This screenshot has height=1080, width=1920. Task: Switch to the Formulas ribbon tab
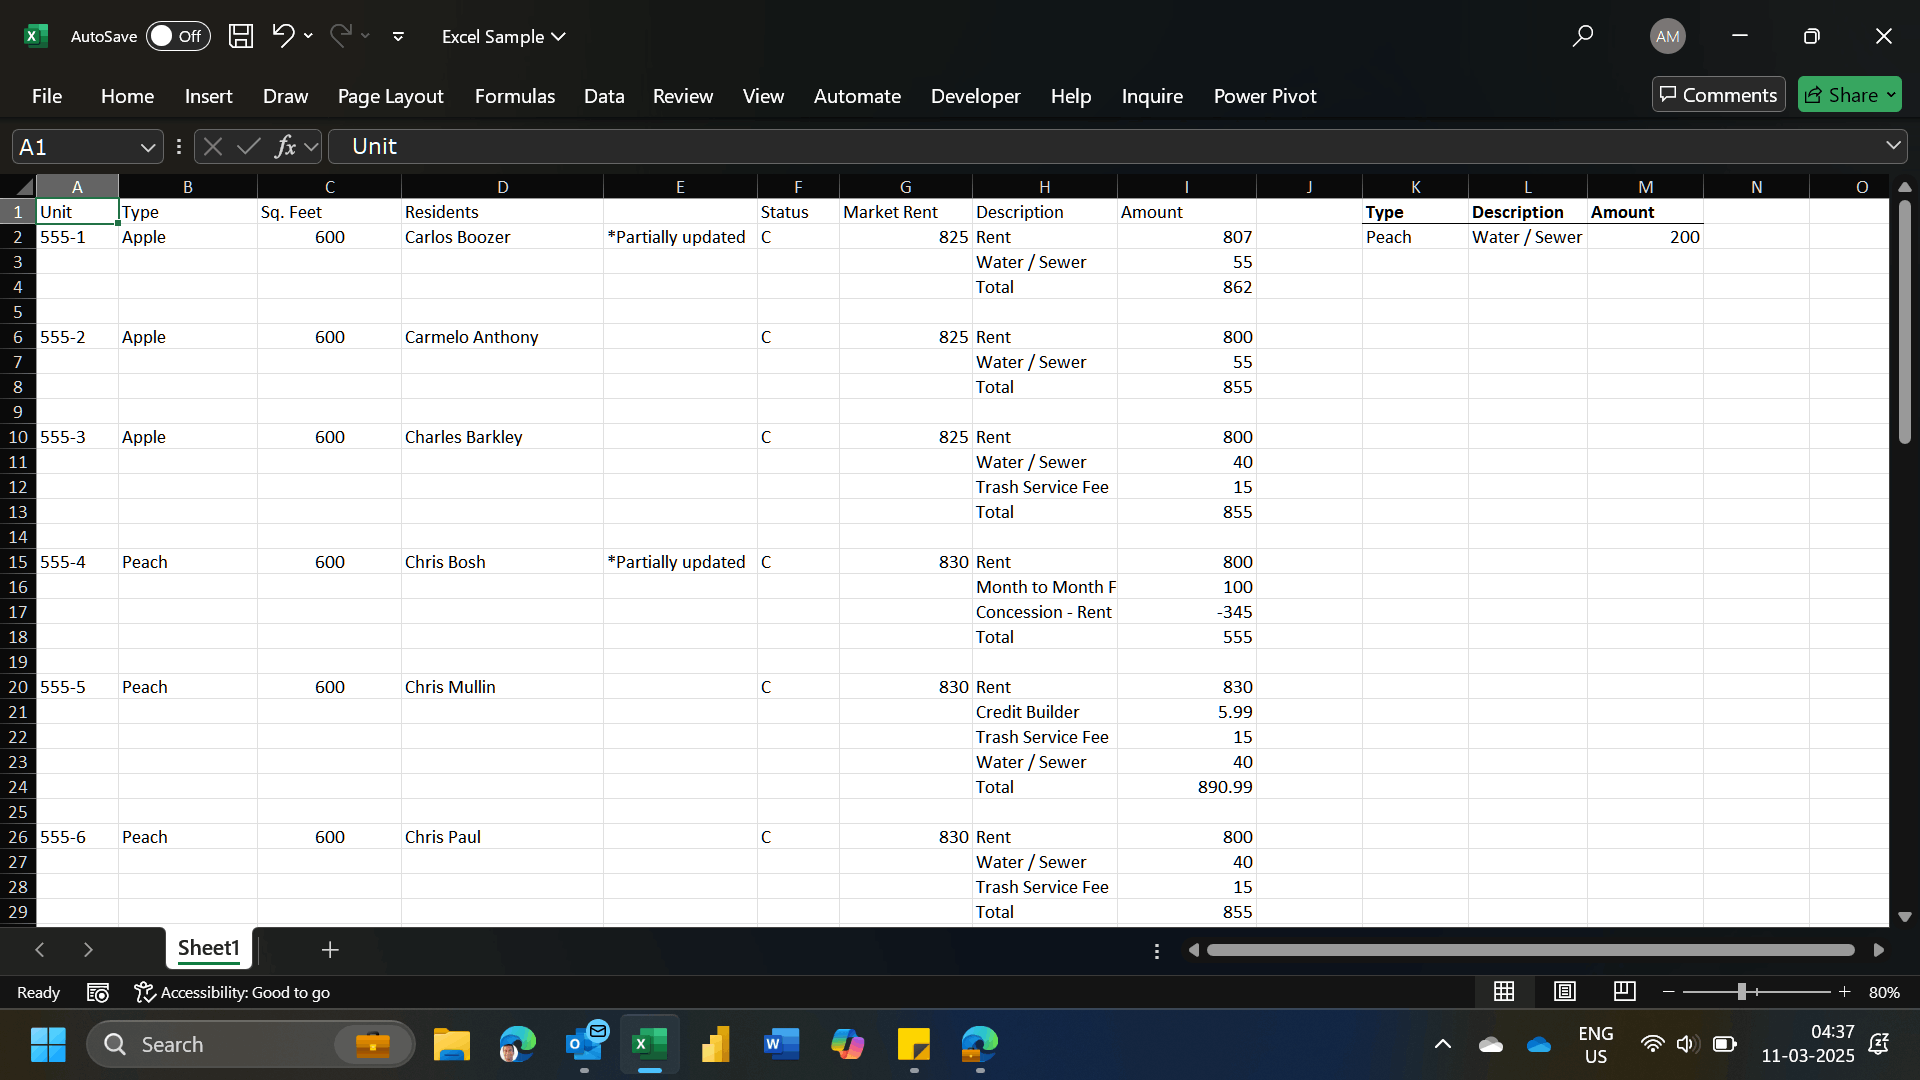514,96
